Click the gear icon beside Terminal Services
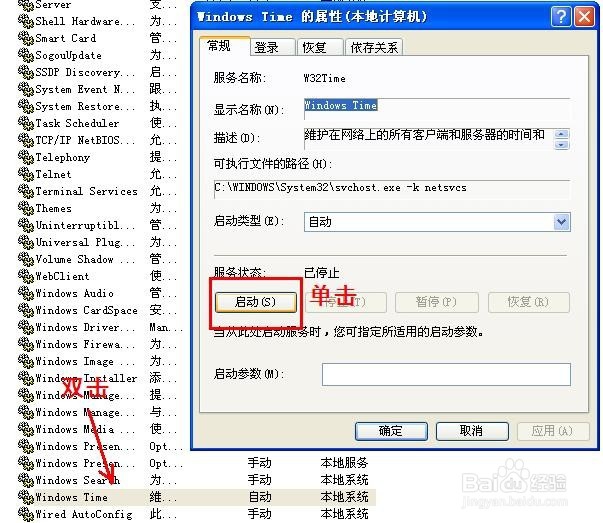Viewport: 603px width, 523px height. (x=26, y=191)
